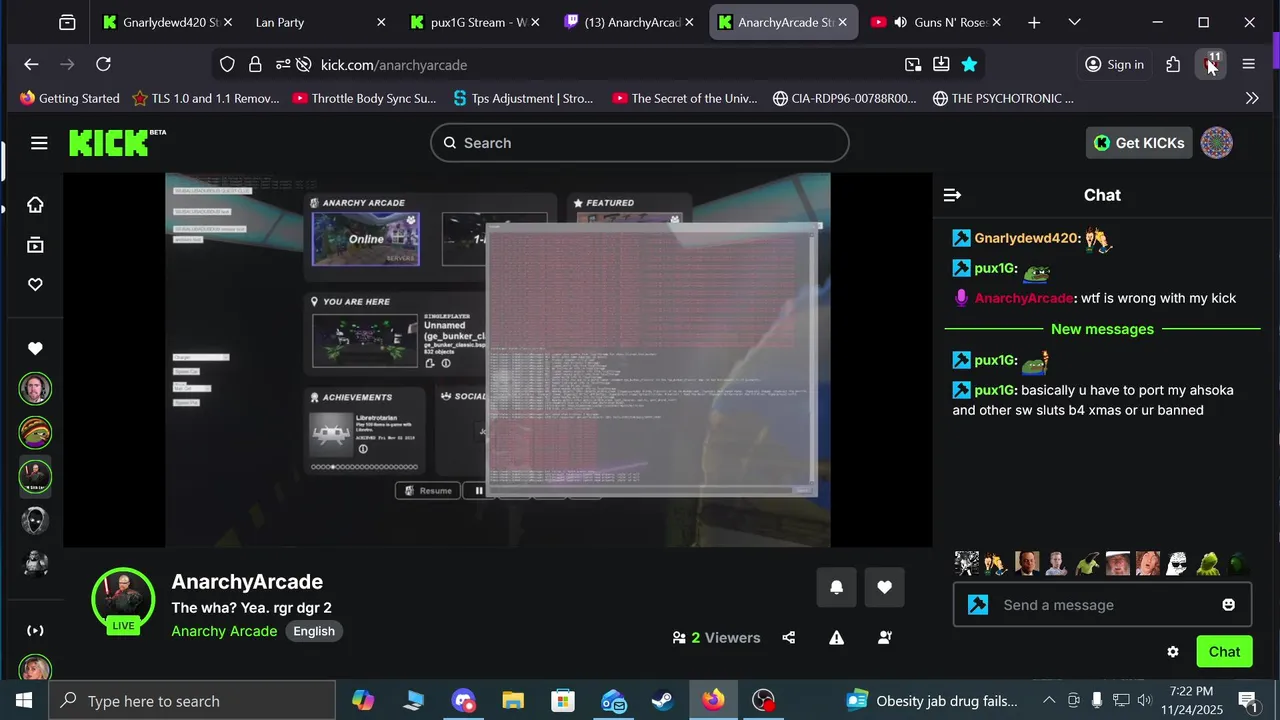Focus the Kick search box
The image size is (1280, 720).
[640, 143]
